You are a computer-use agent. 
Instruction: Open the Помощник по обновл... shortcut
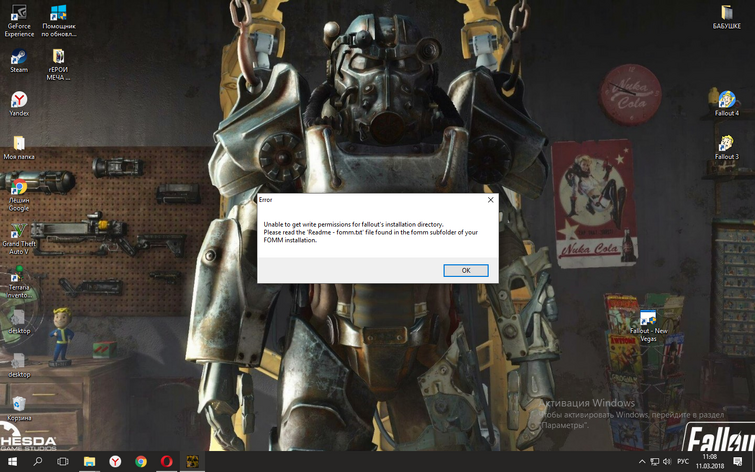(58, 21)
